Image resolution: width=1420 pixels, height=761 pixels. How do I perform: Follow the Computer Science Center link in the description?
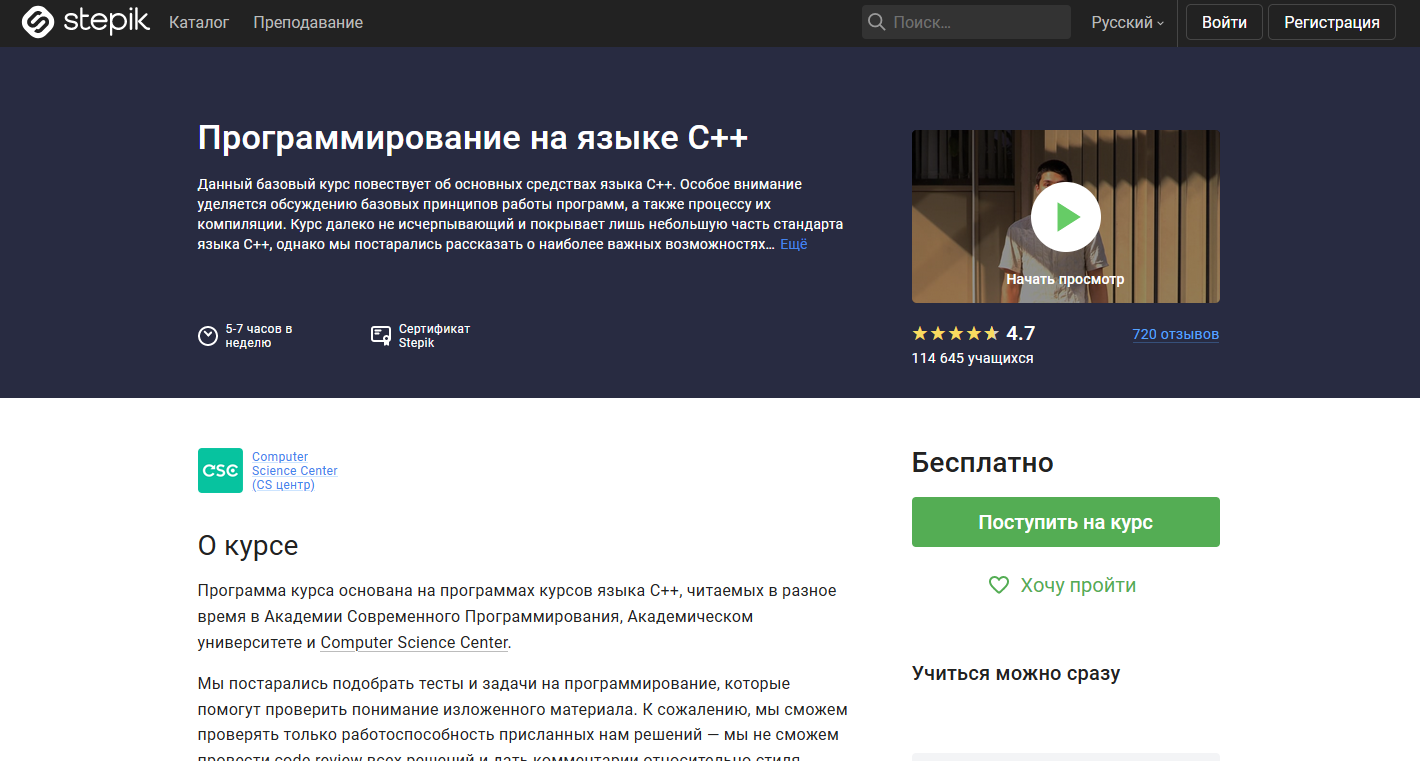click(x=413, y=642)
